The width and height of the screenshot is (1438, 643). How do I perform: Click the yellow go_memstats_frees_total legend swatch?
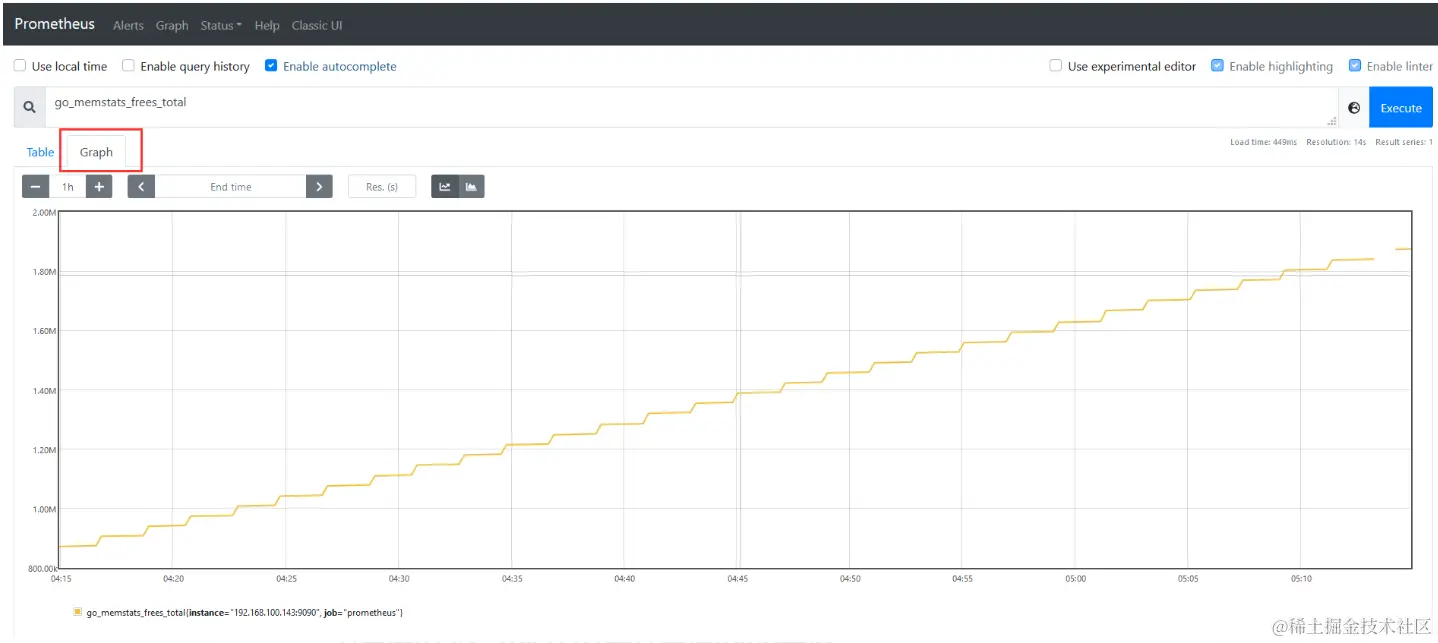78,611
